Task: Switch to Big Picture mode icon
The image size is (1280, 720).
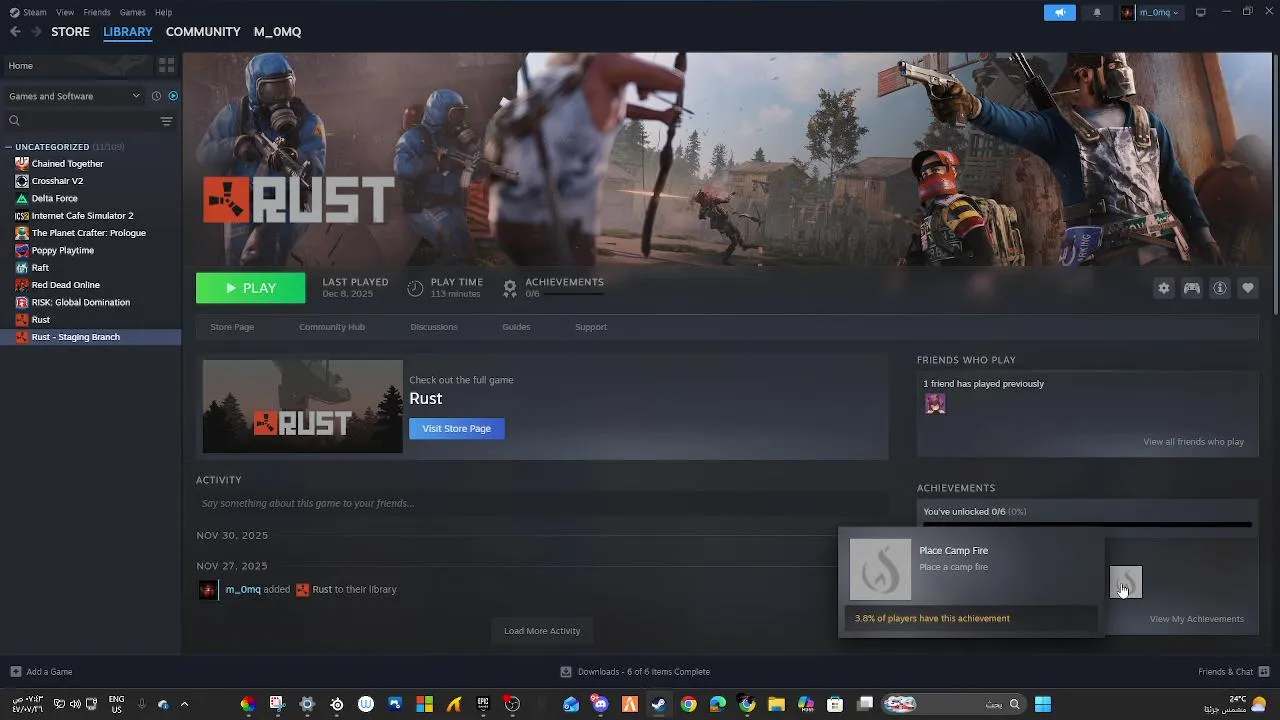Action: click(x=1201, y=12)
